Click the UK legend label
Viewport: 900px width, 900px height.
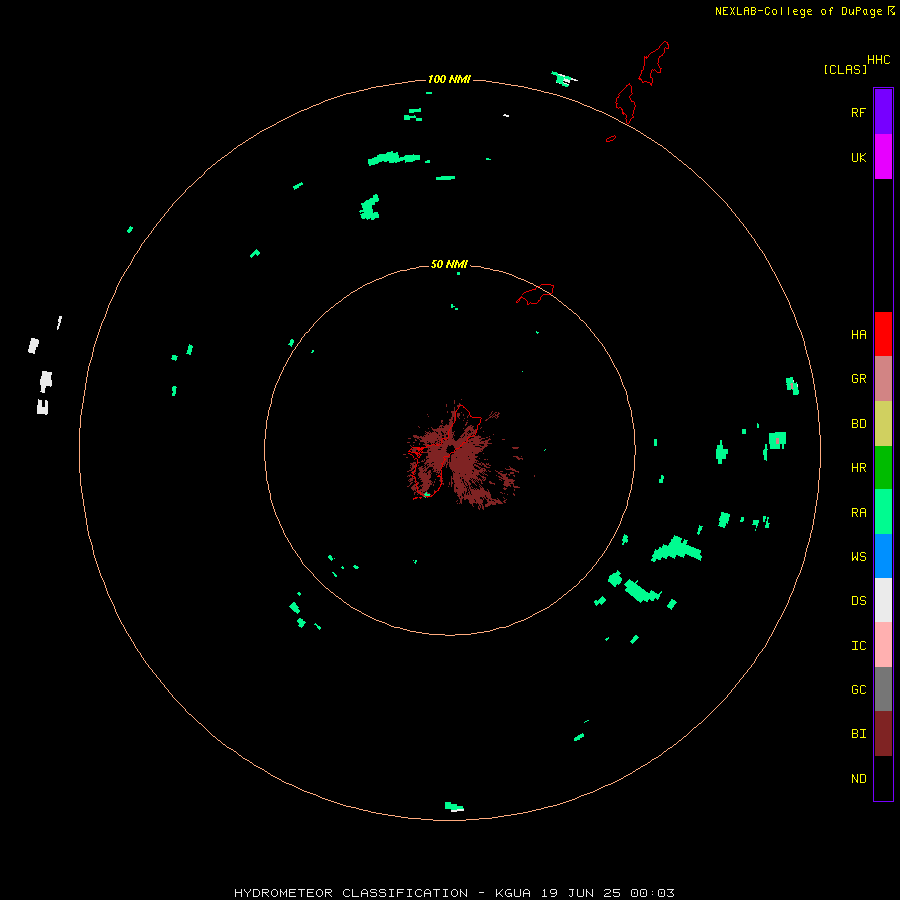click(x=858, y=157)
